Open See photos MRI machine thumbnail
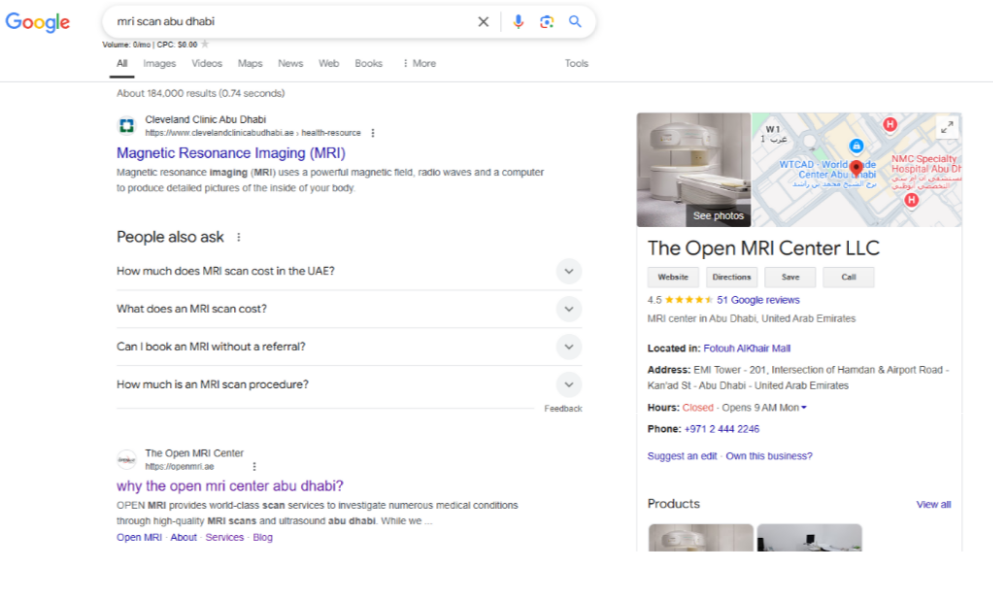Image resolution: width=993 pixels, height=601 pixels. [694, 170]
